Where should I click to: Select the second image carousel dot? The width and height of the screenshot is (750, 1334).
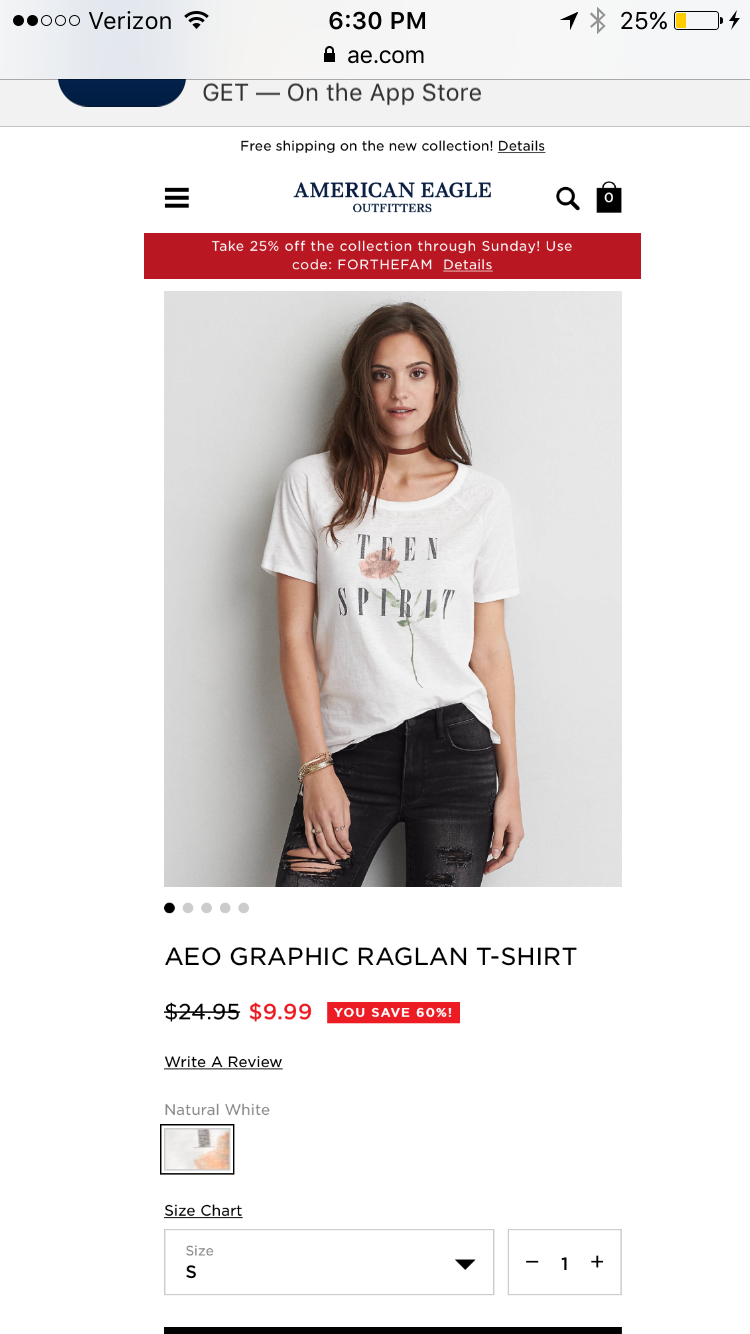click(188, 908)
